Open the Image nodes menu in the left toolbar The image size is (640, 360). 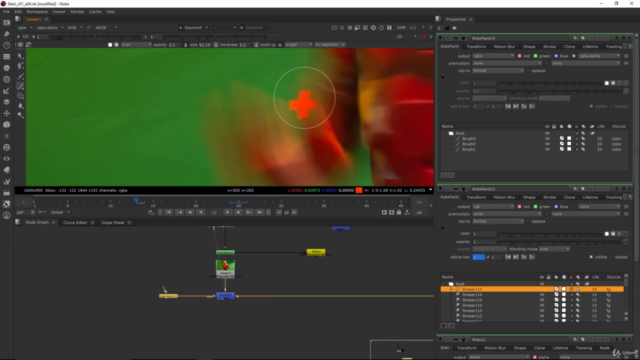pyautogui.click(x=7, y=23)
